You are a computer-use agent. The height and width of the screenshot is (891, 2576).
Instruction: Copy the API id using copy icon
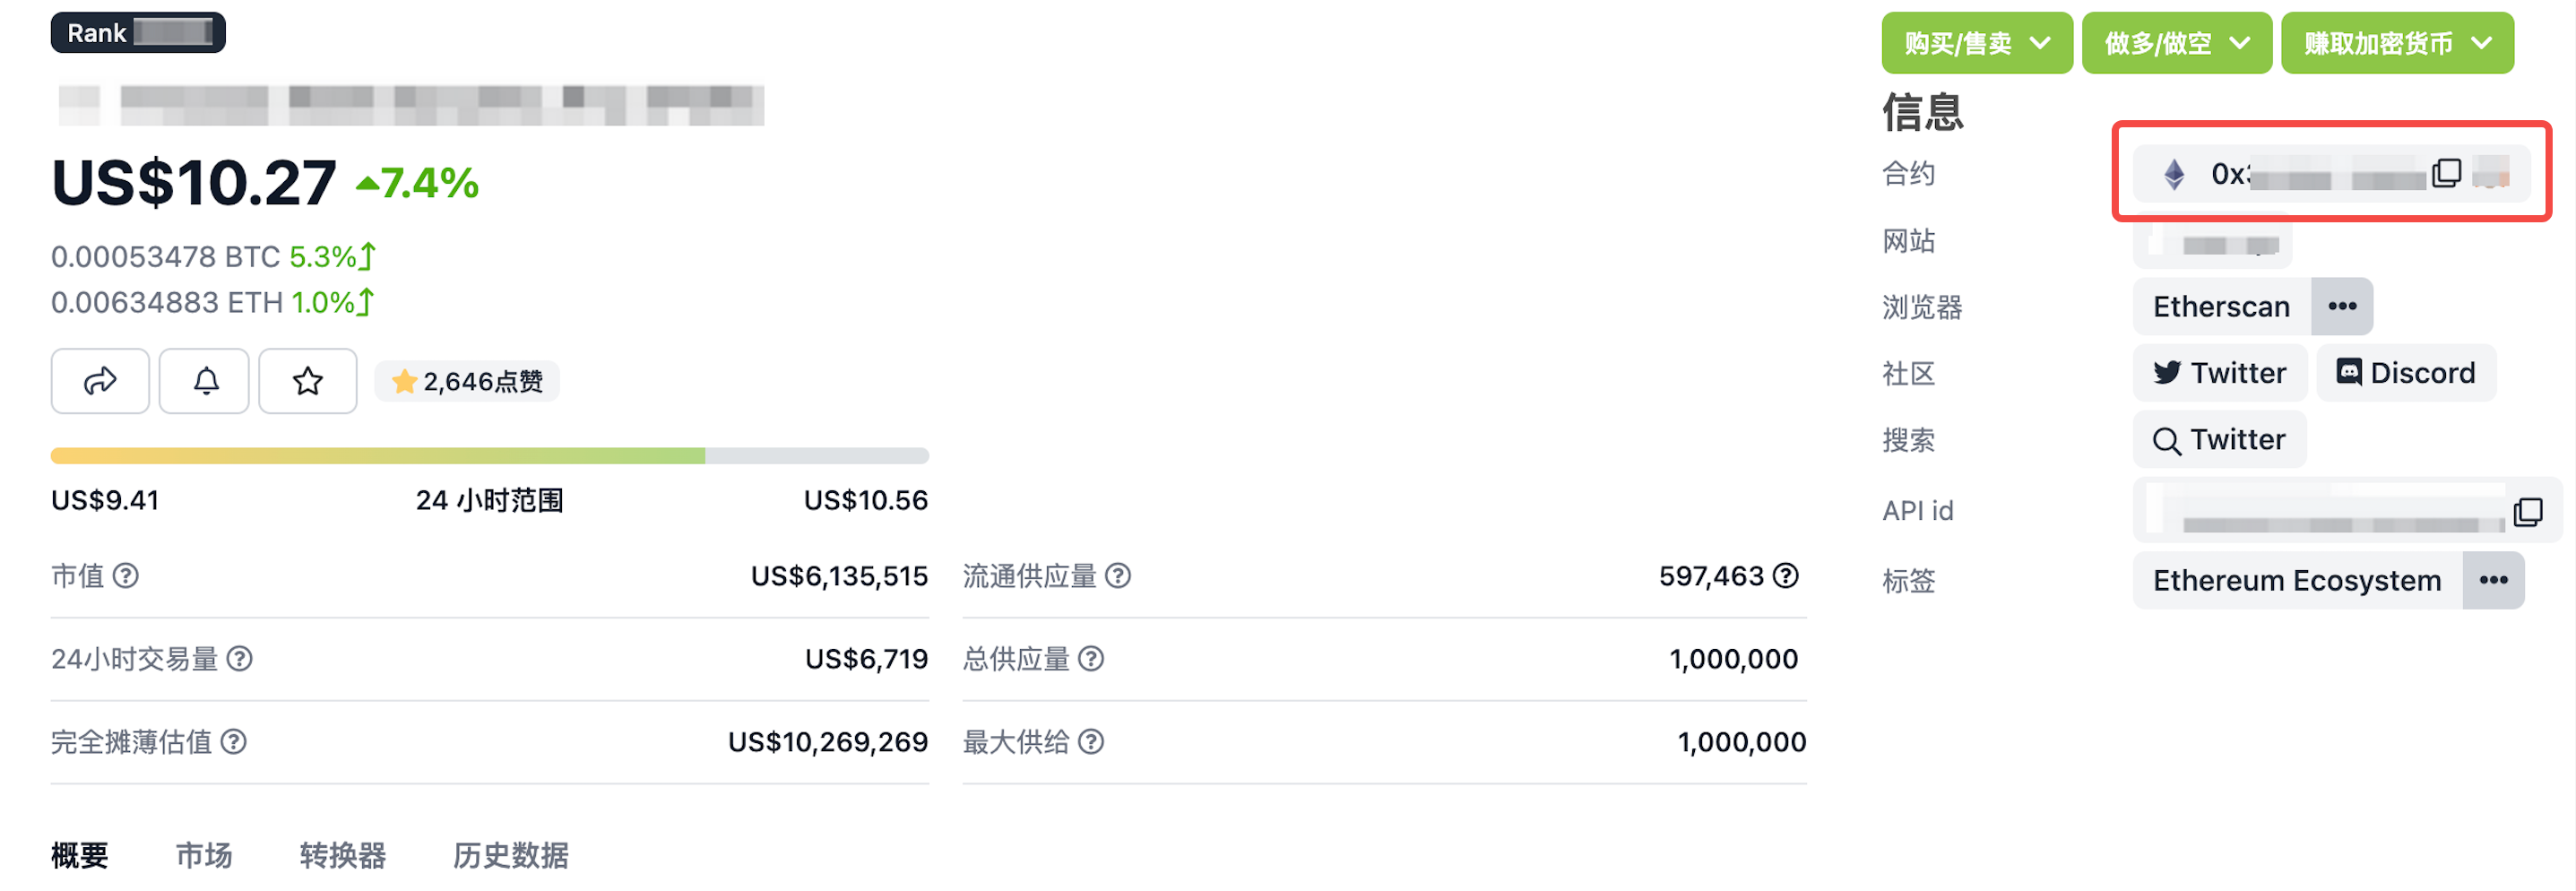2527,512
